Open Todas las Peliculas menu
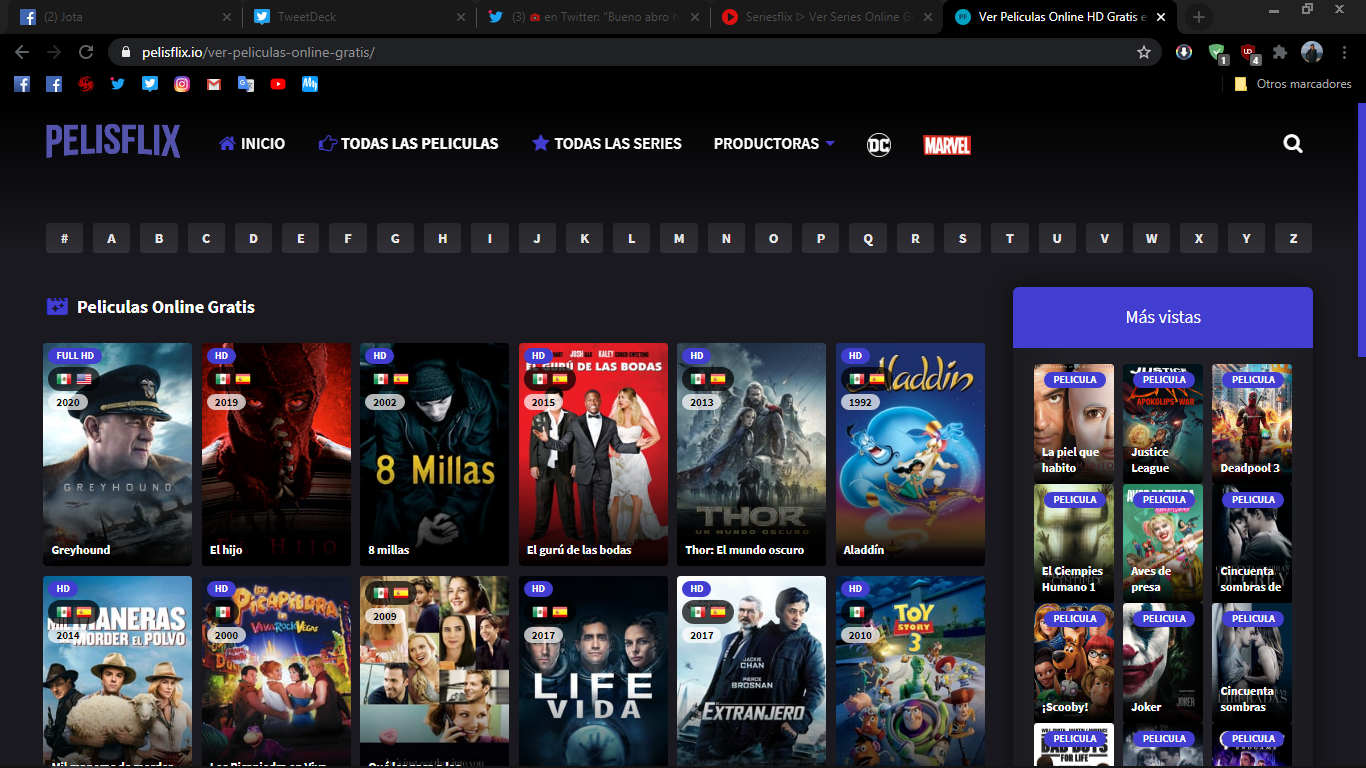Viewport: 1366px width, 768px height. point(408,144)
